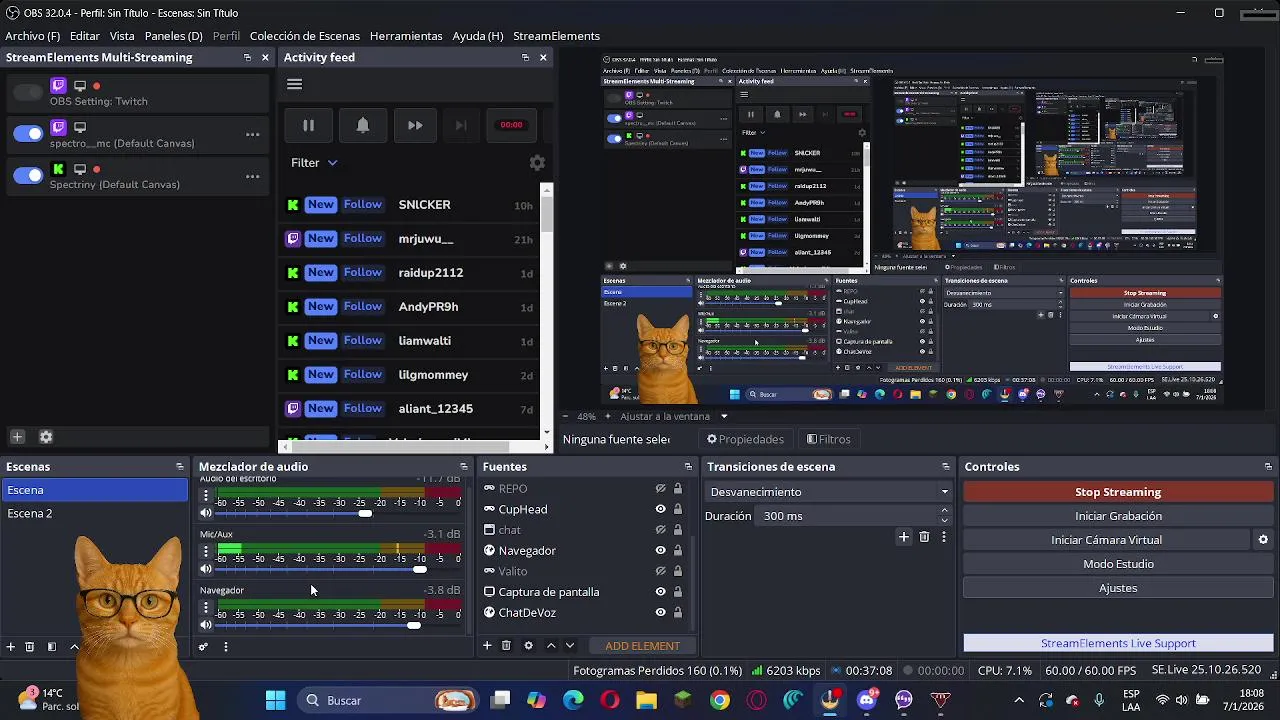The height and width of the screenshot is (720, 1280).
Task: Hide the ChatDeVoz source
Action: pyautogui.click(x=660, y=613)
